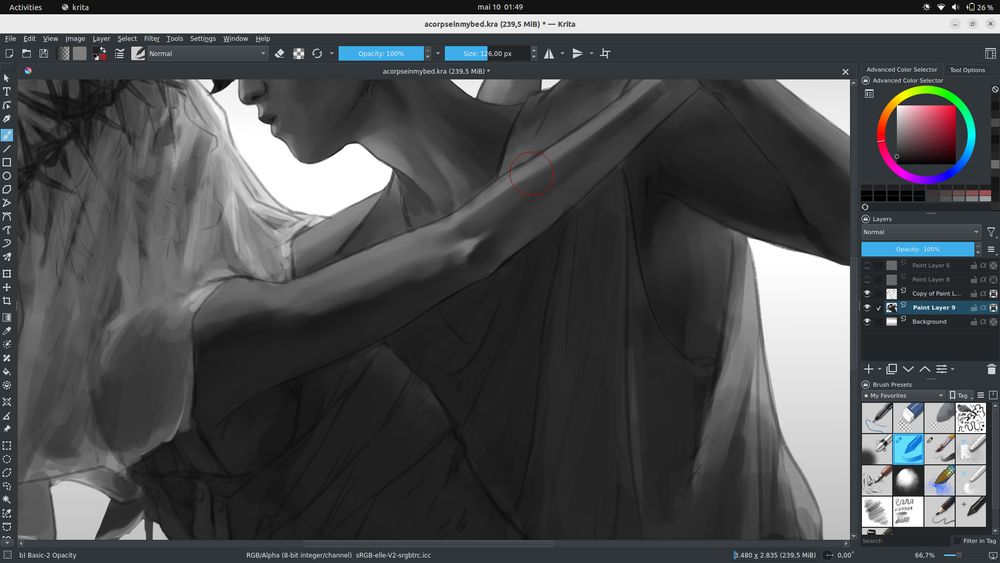
Task: Open the brush Tag menu
Action: (961, 395)
